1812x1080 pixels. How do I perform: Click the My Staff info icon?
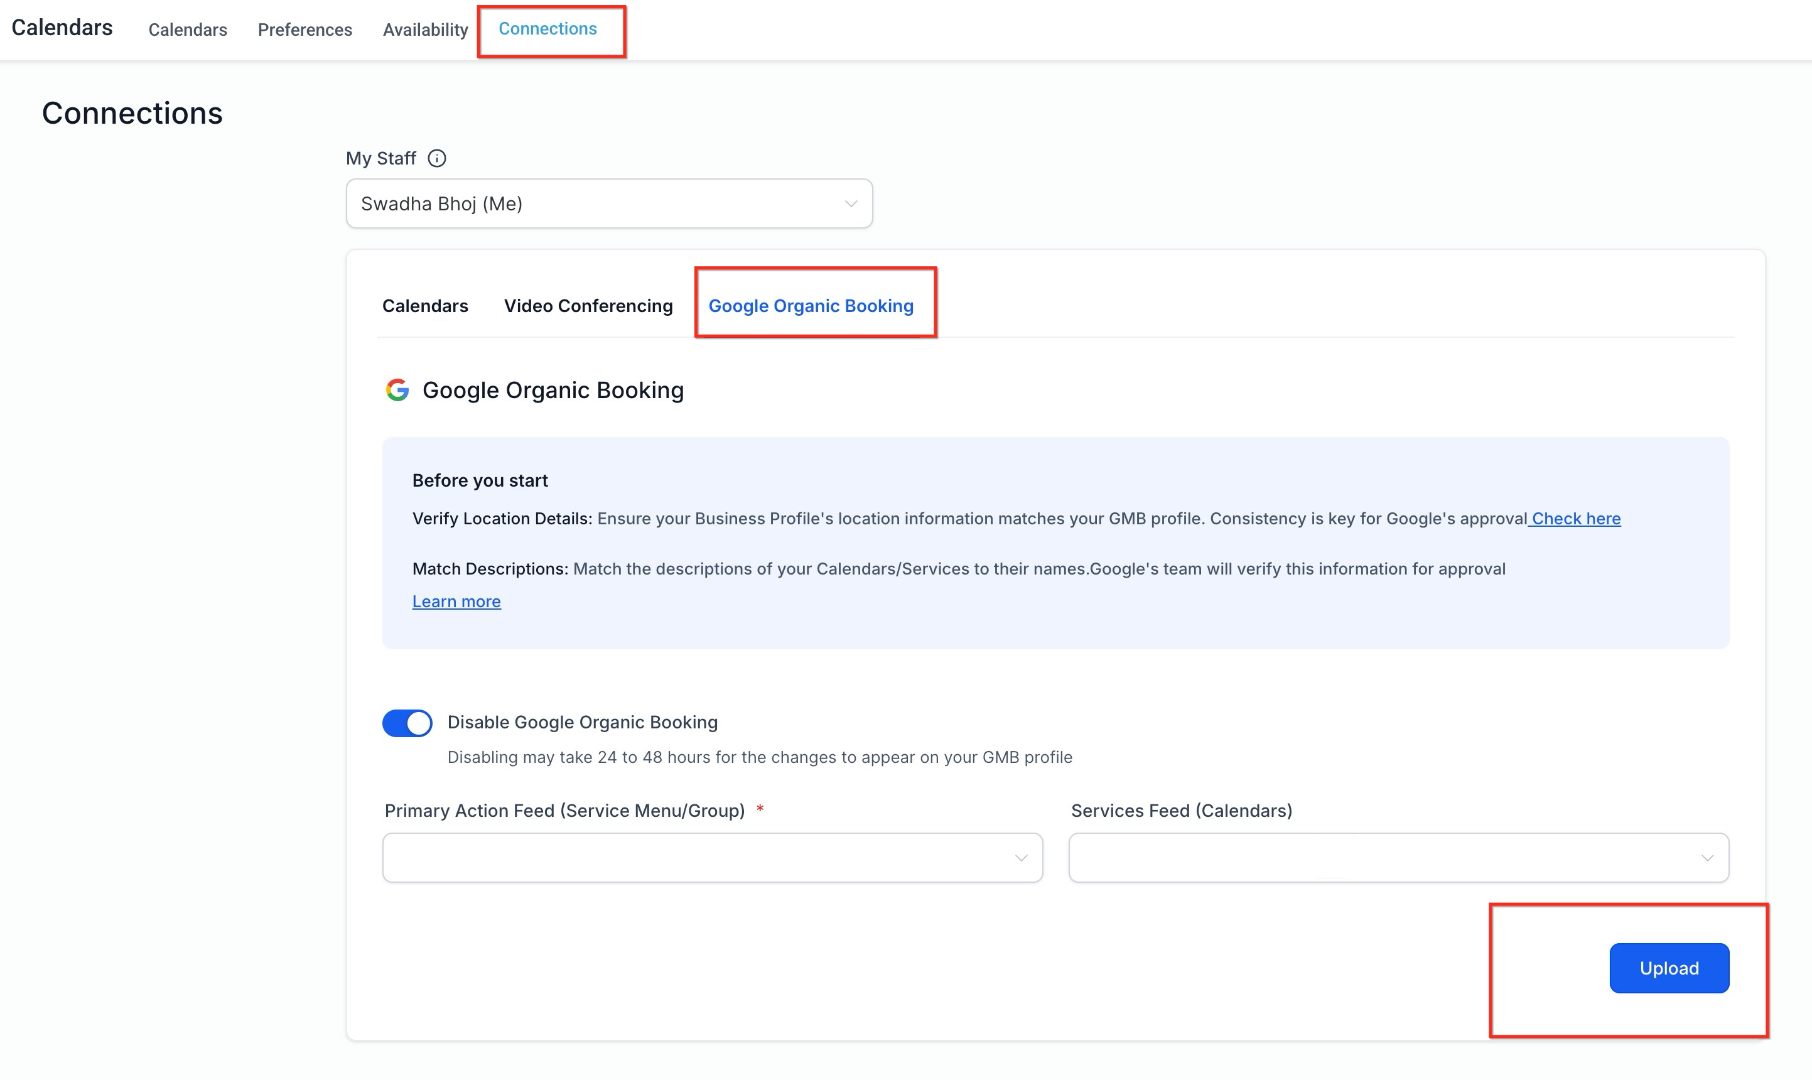(x=437, y=158)
